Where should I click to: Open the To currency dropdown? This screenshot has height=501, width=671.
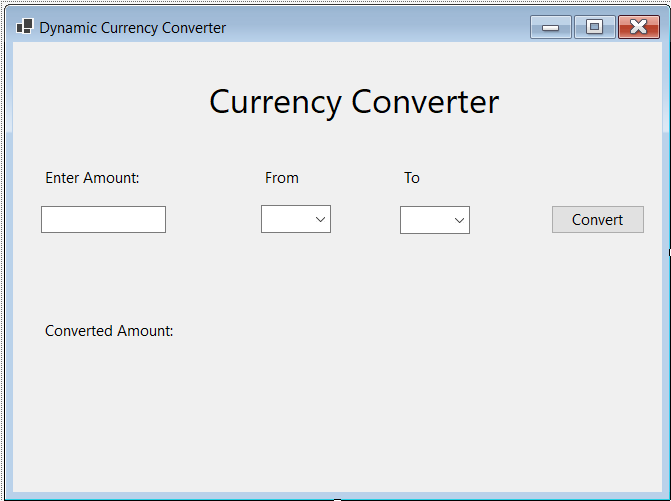coord(435,220)
